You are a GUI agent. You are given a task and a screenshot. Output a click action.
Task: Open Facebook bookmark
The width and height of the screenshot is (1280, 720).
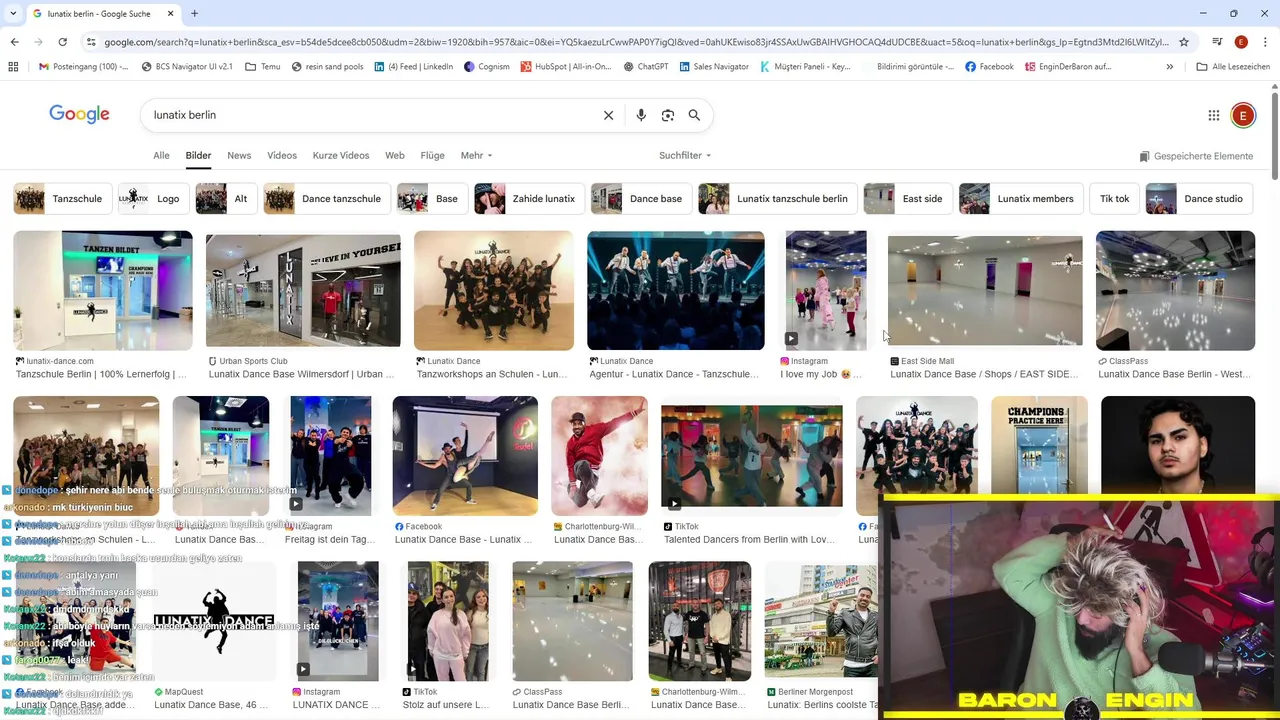[x=989, y=67]
